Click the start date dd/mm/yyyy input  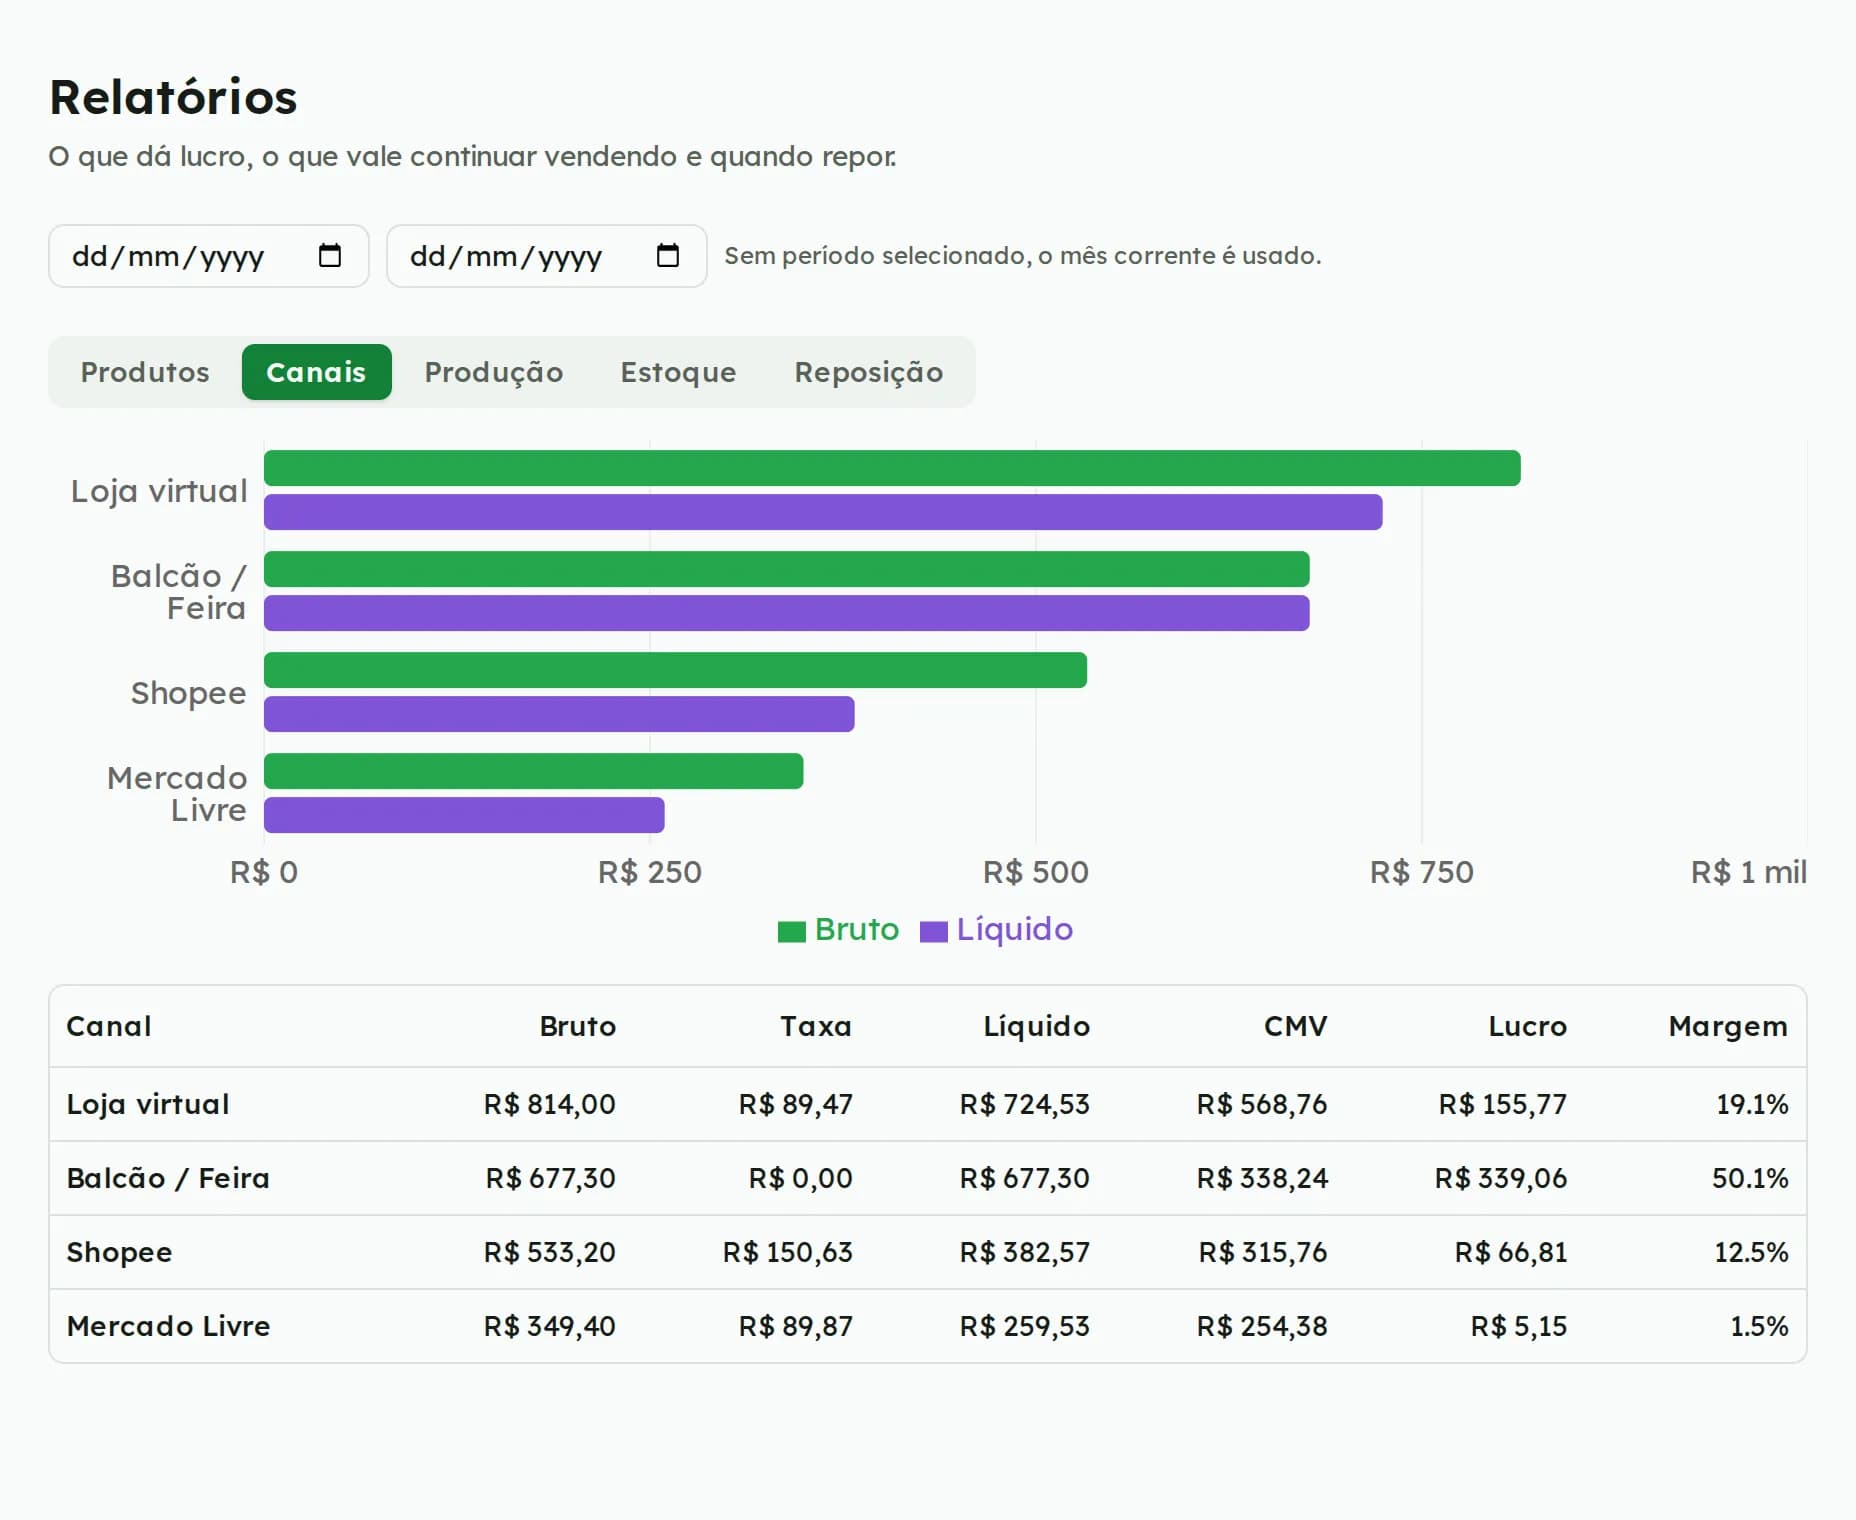pos(209,256)
